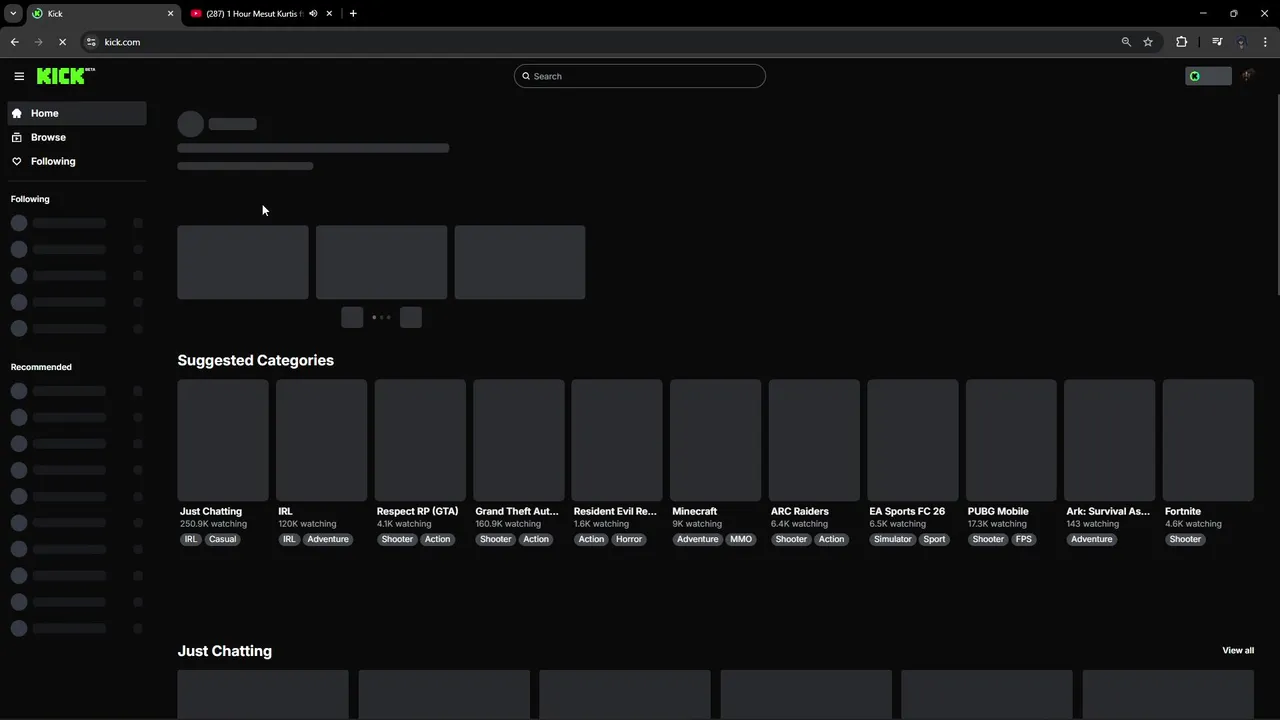Select the Kick browser tab
Screen dimensions: 1280x720
[x=103, y=14]
